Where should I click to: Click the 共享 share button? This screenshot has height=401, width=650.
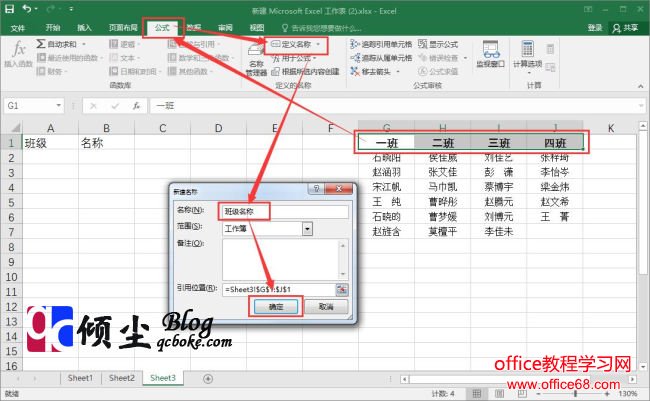tap(626, 28)
